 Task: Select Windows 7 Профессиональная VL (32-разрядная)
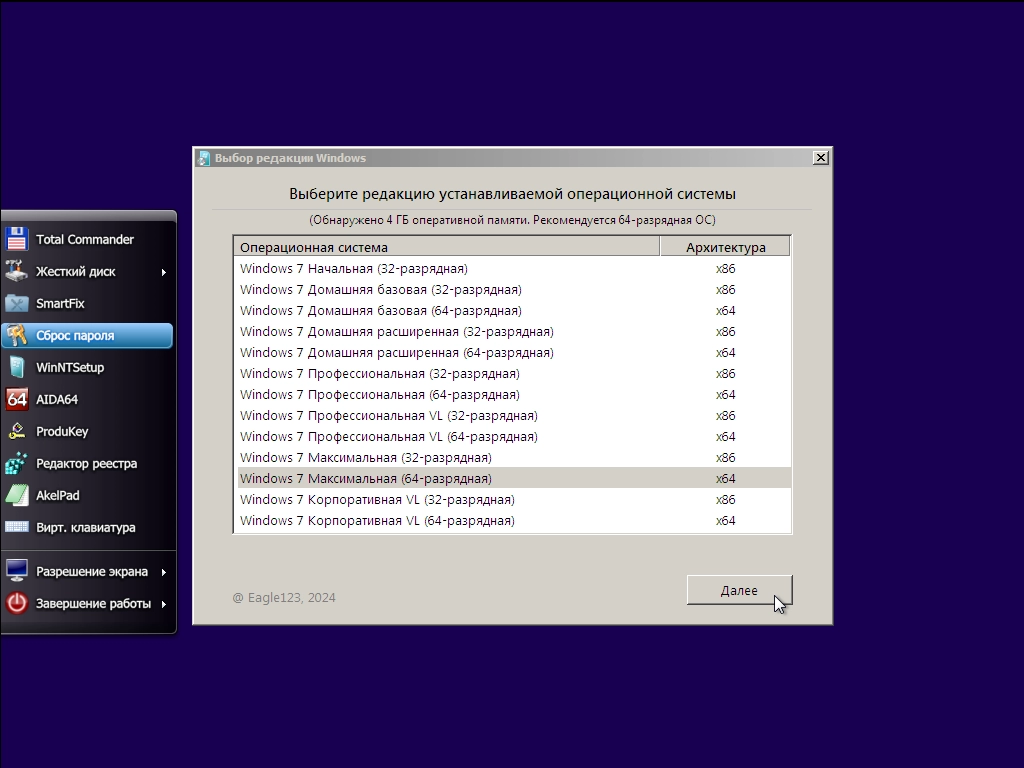(513, 415)
